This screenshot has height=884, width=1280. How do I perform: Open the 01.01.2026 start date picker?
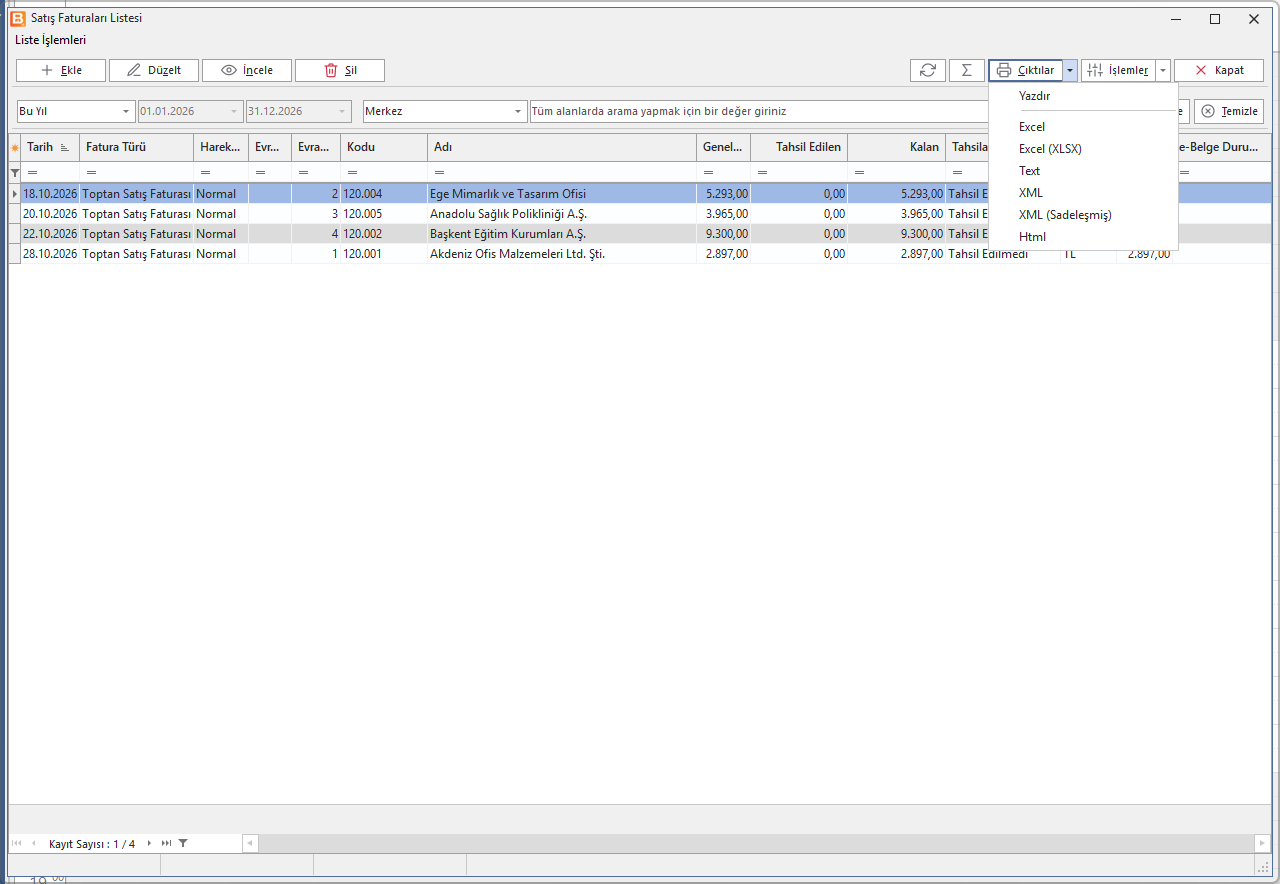pos(234,111)
